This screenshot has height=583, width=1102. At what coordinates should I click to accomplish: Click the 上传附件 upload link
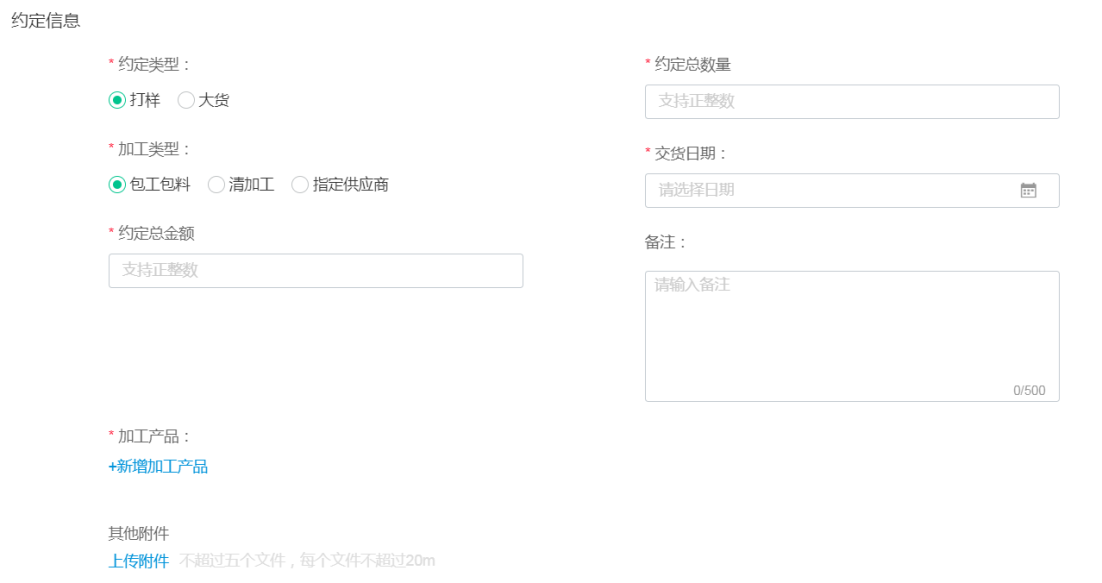(x=138, y=561)
